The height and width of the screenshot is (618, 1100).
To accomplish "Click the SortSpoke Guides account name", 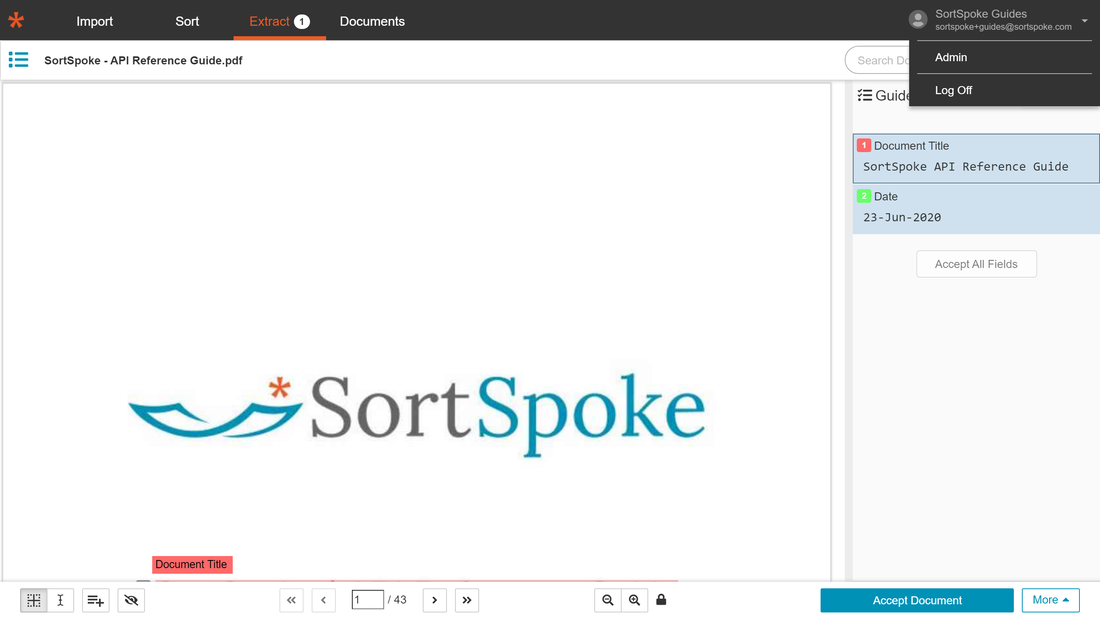I will [x=981, y=14].
